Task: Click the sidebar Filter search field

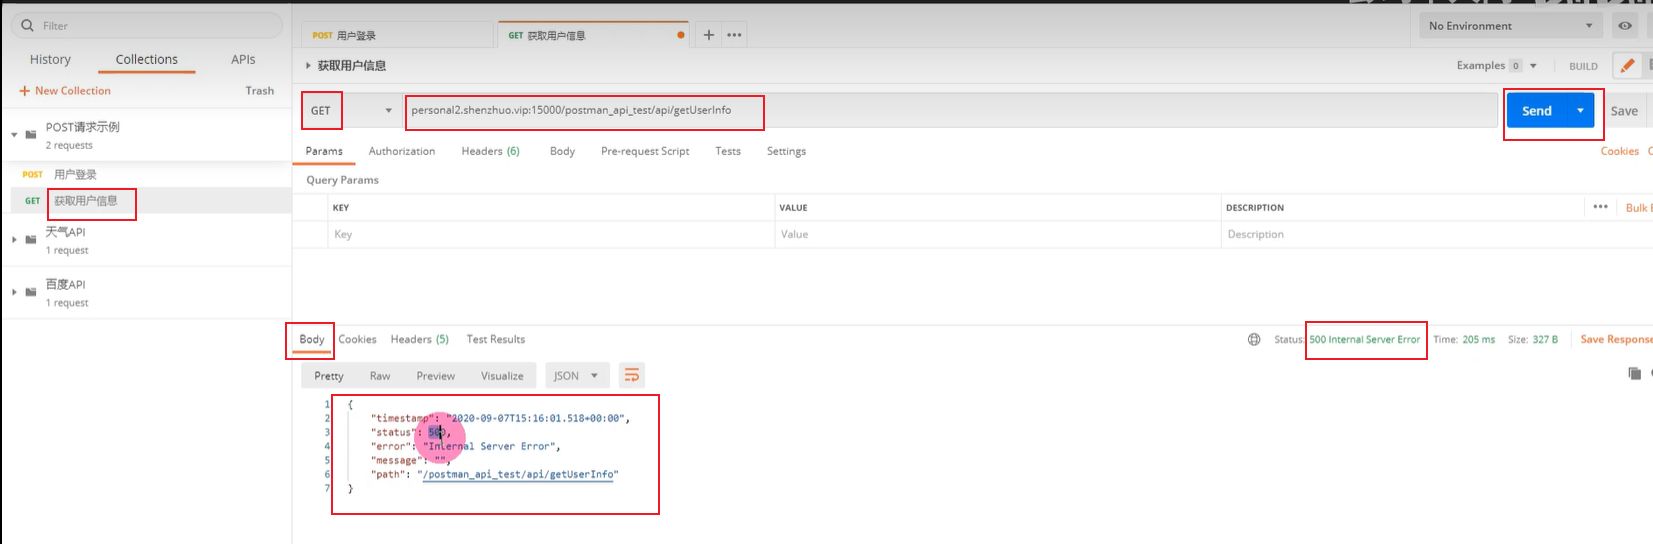Action: [150, 26]
